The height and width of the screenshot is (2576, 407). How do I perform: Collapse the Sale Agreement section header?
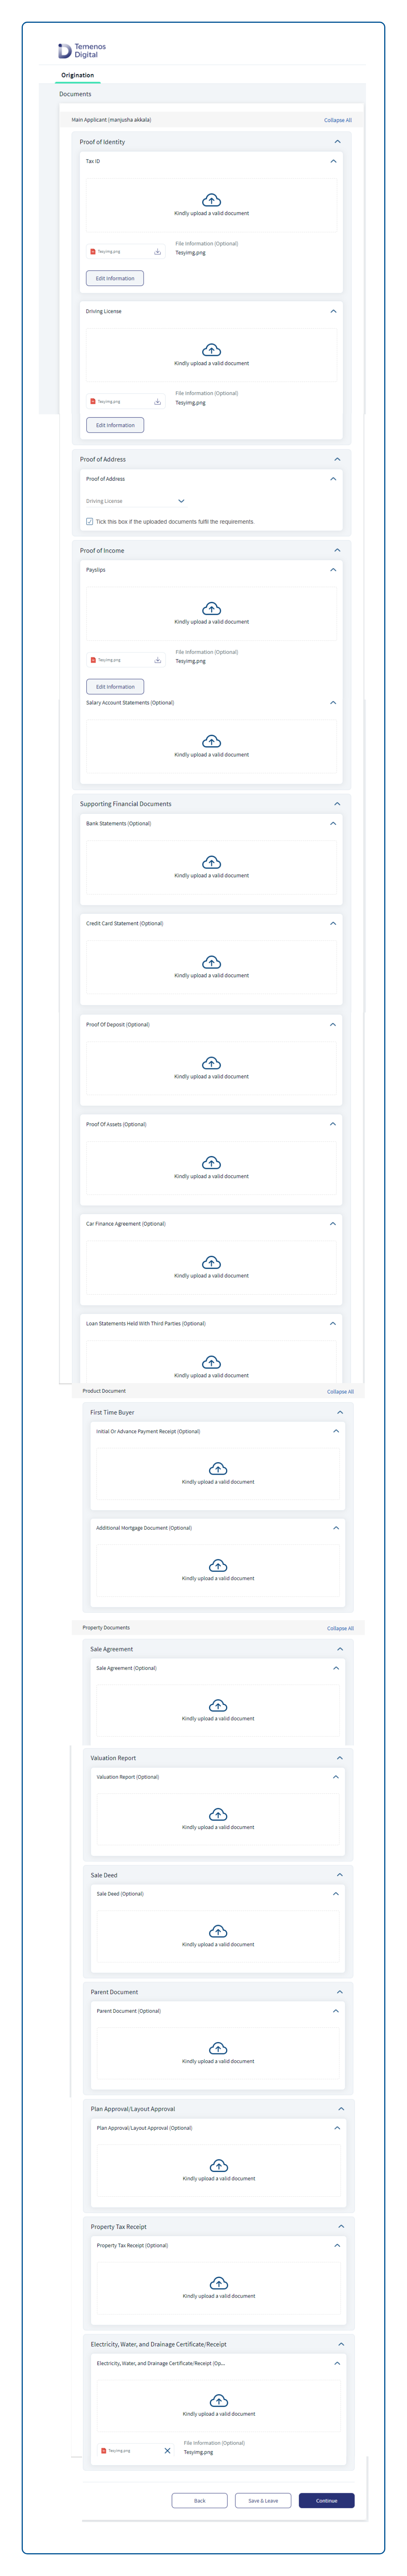point(340,1649)
